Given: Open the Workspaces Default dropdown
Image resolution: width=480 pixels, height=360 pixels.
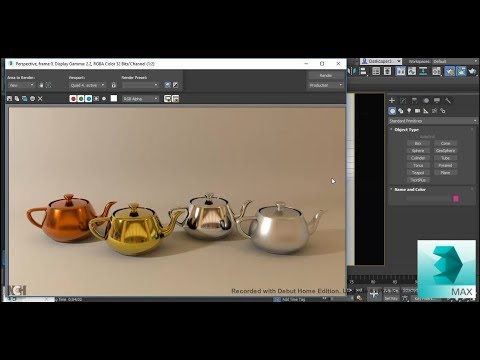Looking at the screenshot, I should point(455,62).
